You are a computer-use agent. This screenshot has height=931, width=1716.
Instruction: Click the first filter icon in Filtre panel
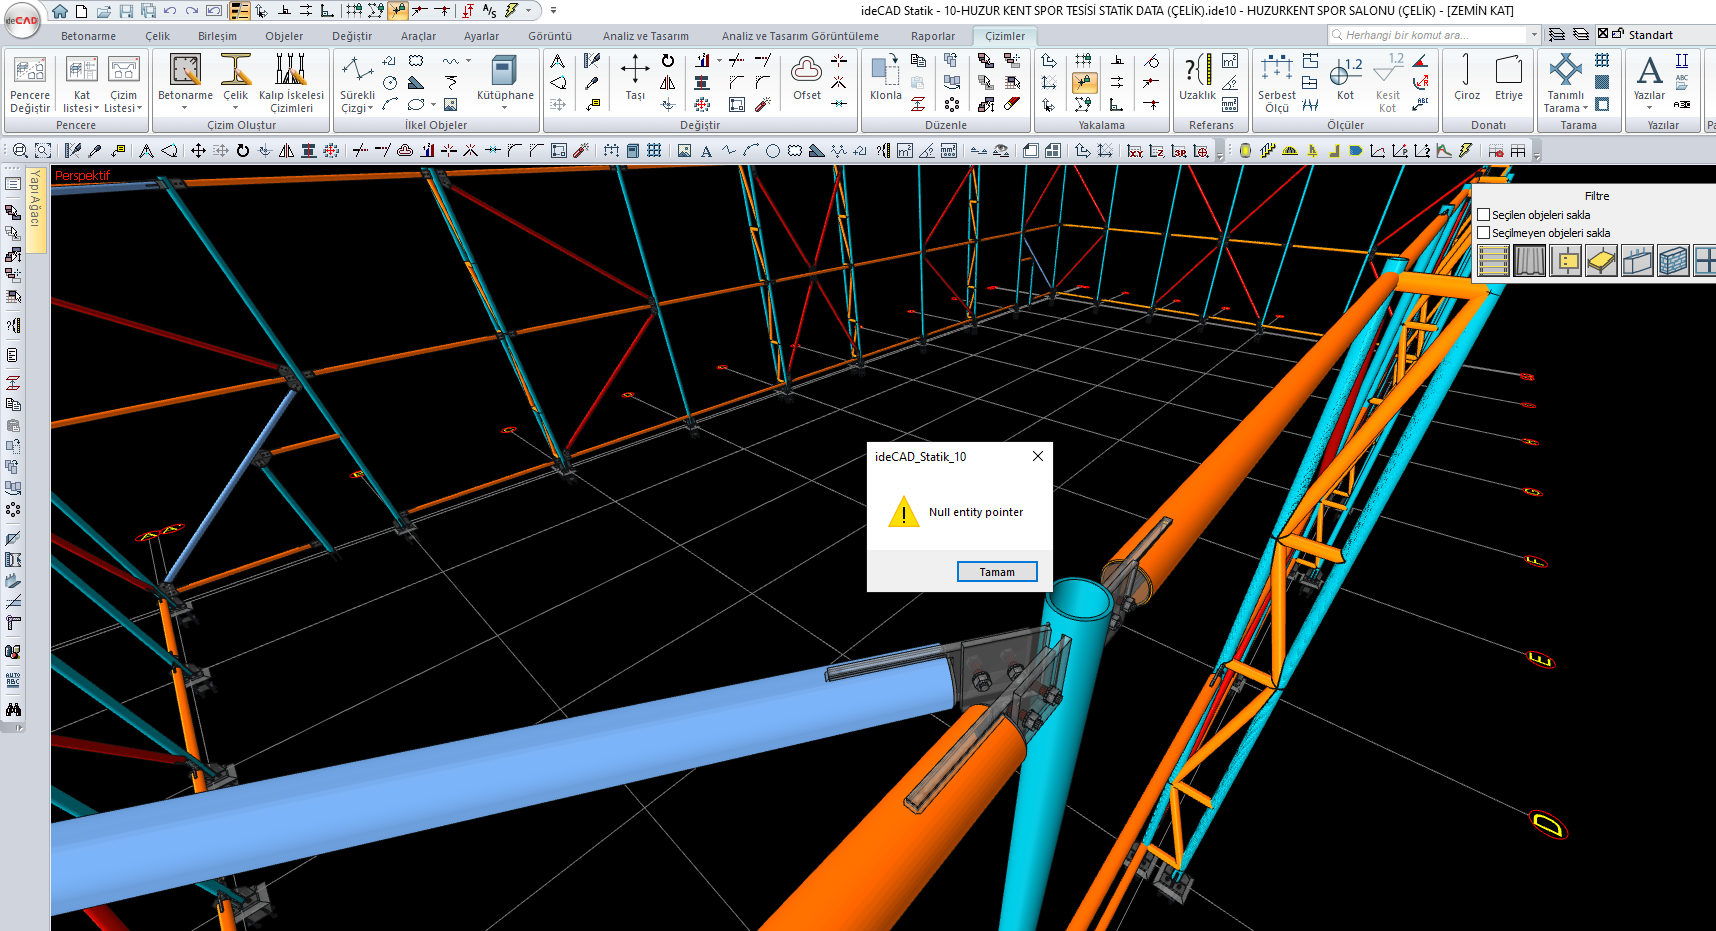click(1493, 261)
